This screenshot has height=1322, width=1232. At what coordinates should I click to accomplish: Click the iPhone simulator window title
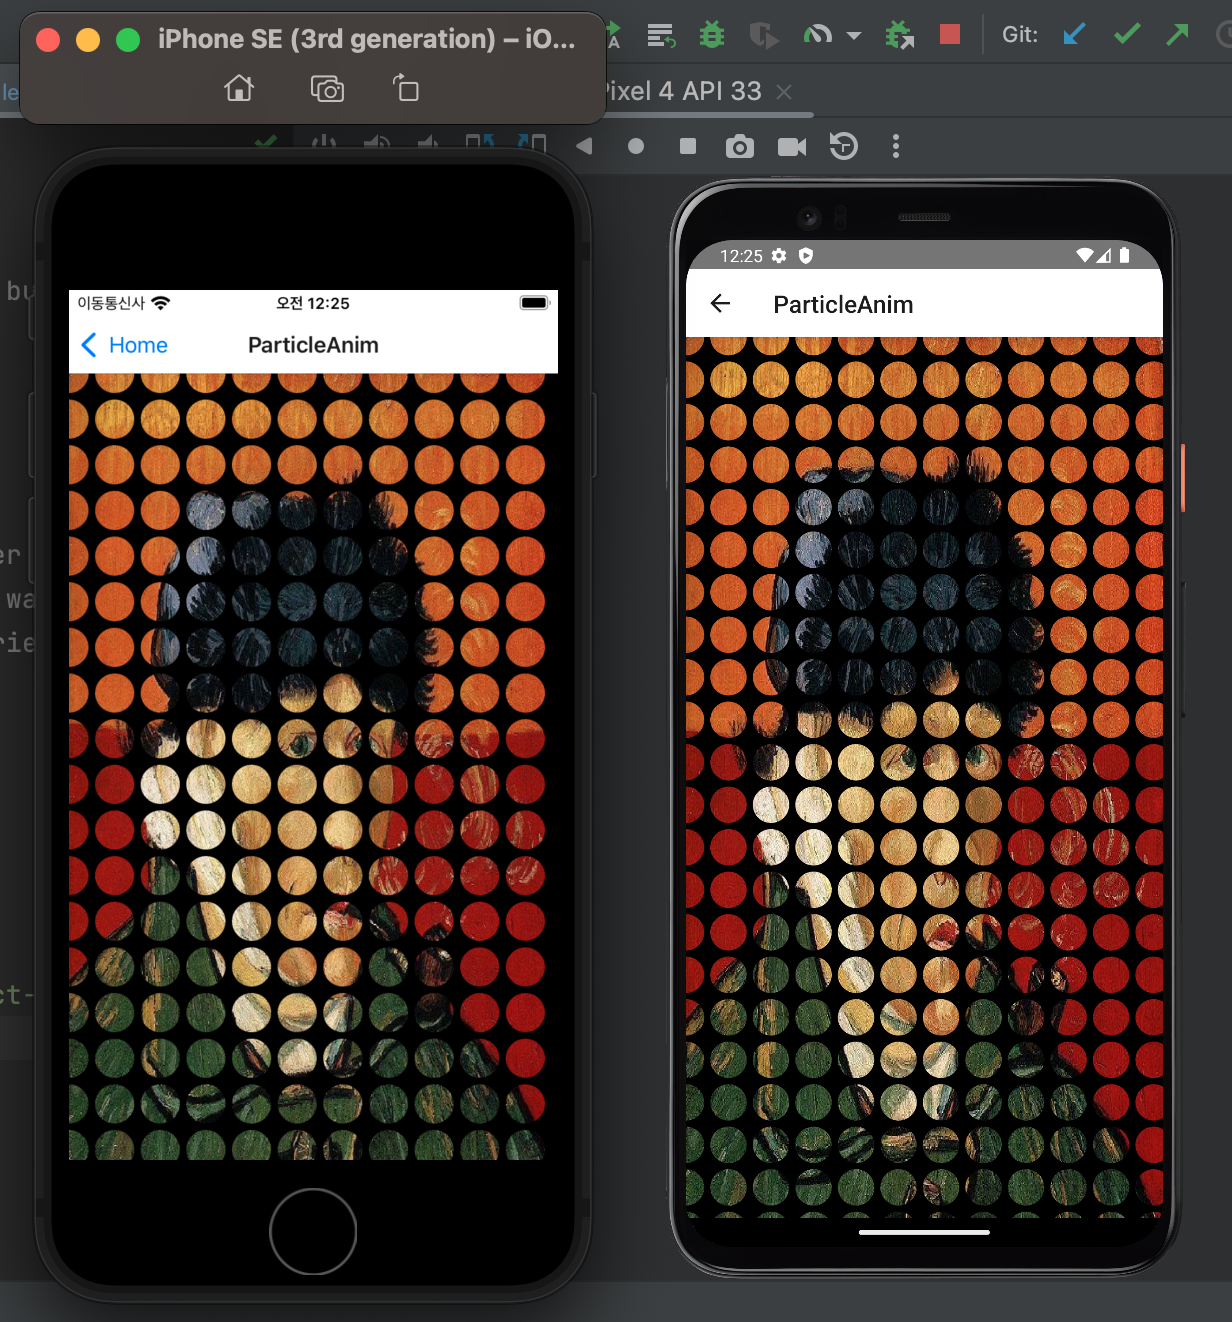366,39
